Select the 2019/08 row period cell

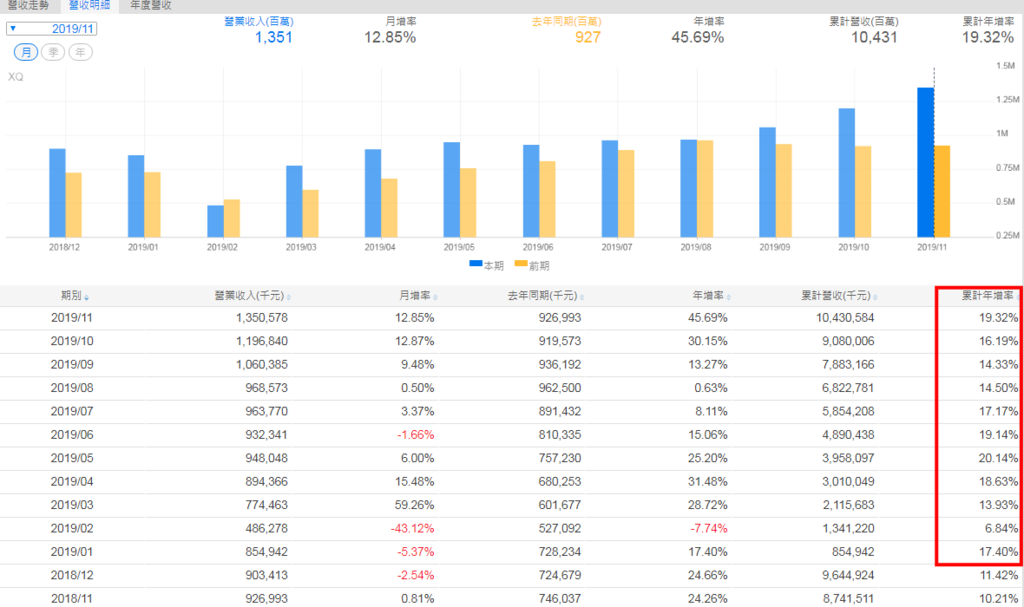tap(72, 388)
